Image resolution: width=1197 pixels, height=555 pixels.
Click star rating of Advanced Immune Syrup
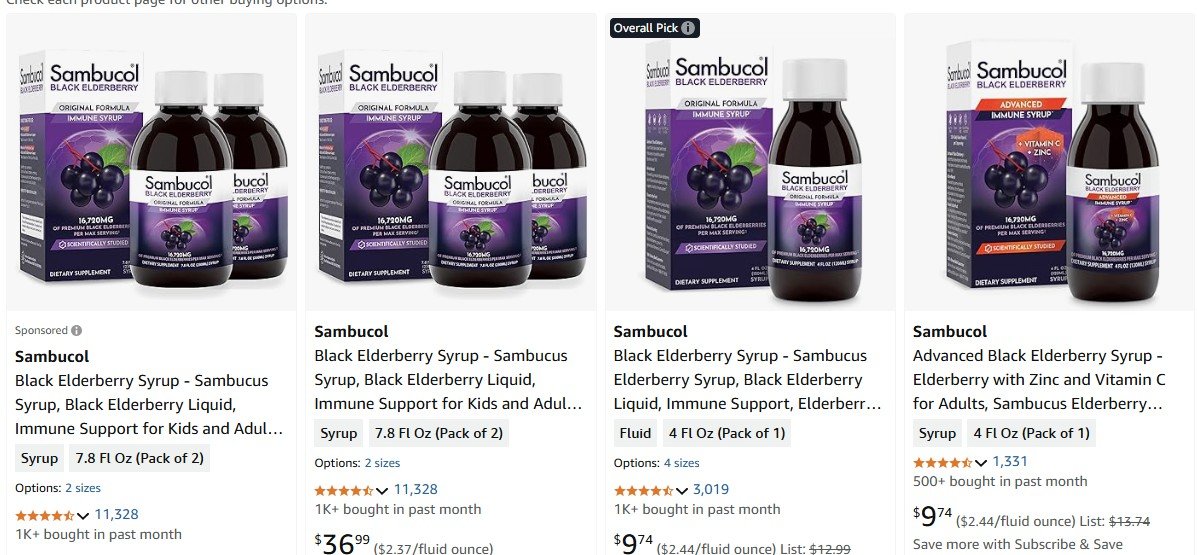click(942, 462)
